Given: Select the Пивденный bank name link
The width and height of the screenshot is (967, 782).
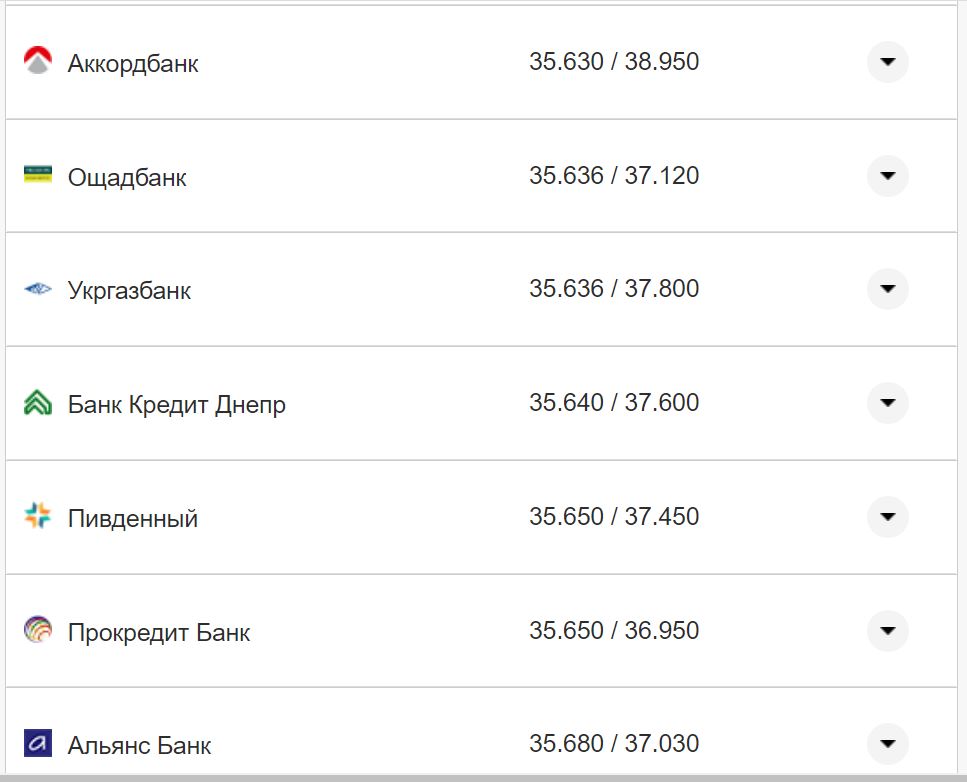Looking at the screenshot, I should (x=130, y=517).
